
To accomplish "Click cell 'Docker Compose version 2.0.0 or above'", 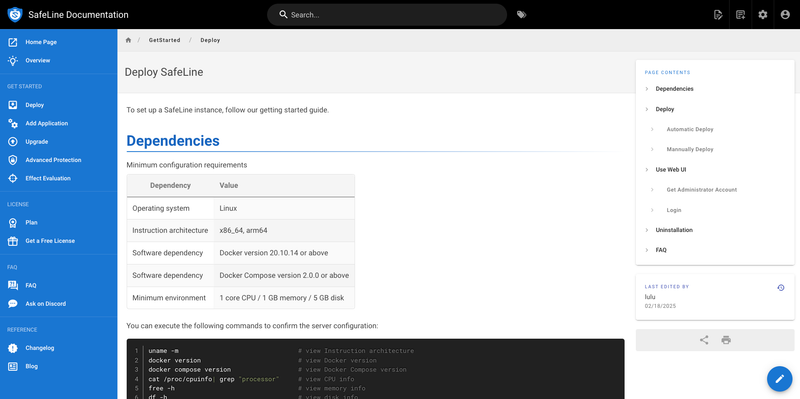I will pos(284,276).
